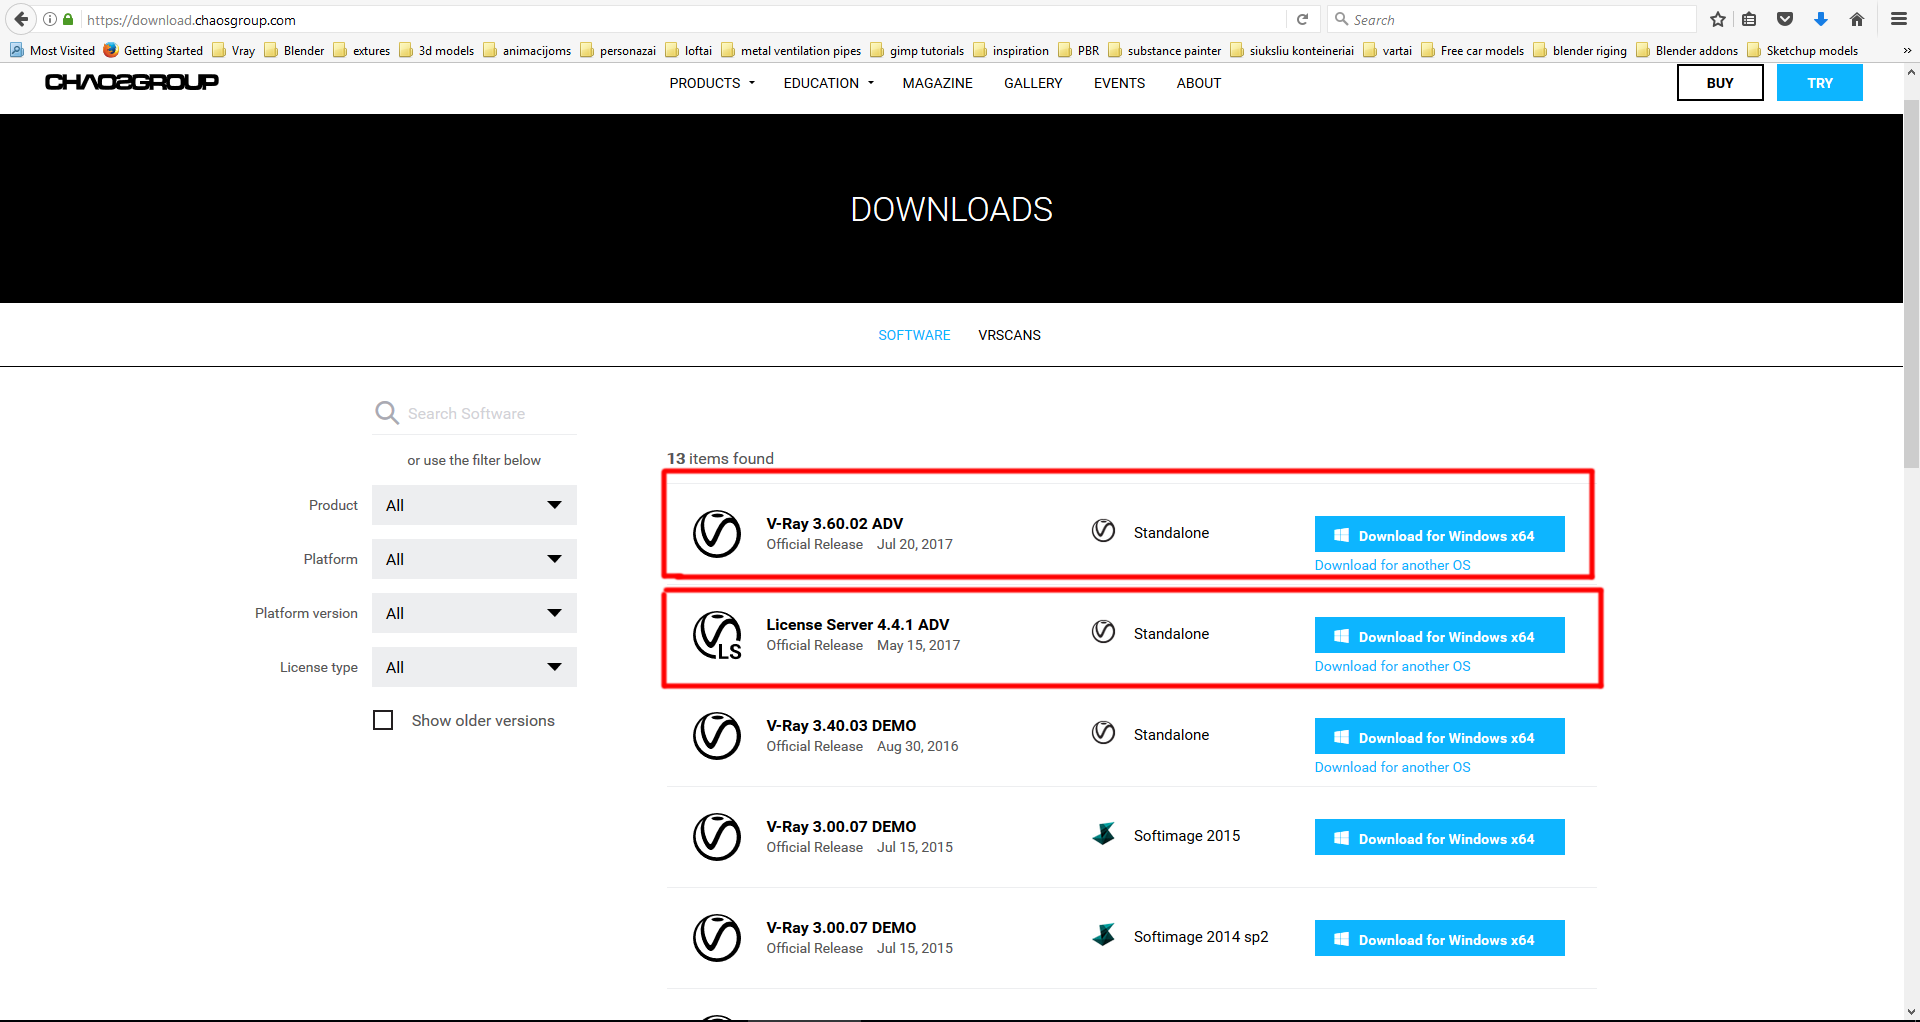Click Download for another OS under License Server
Viewport: 1920px width, 1022px height.
click(x=1392, y=666)
